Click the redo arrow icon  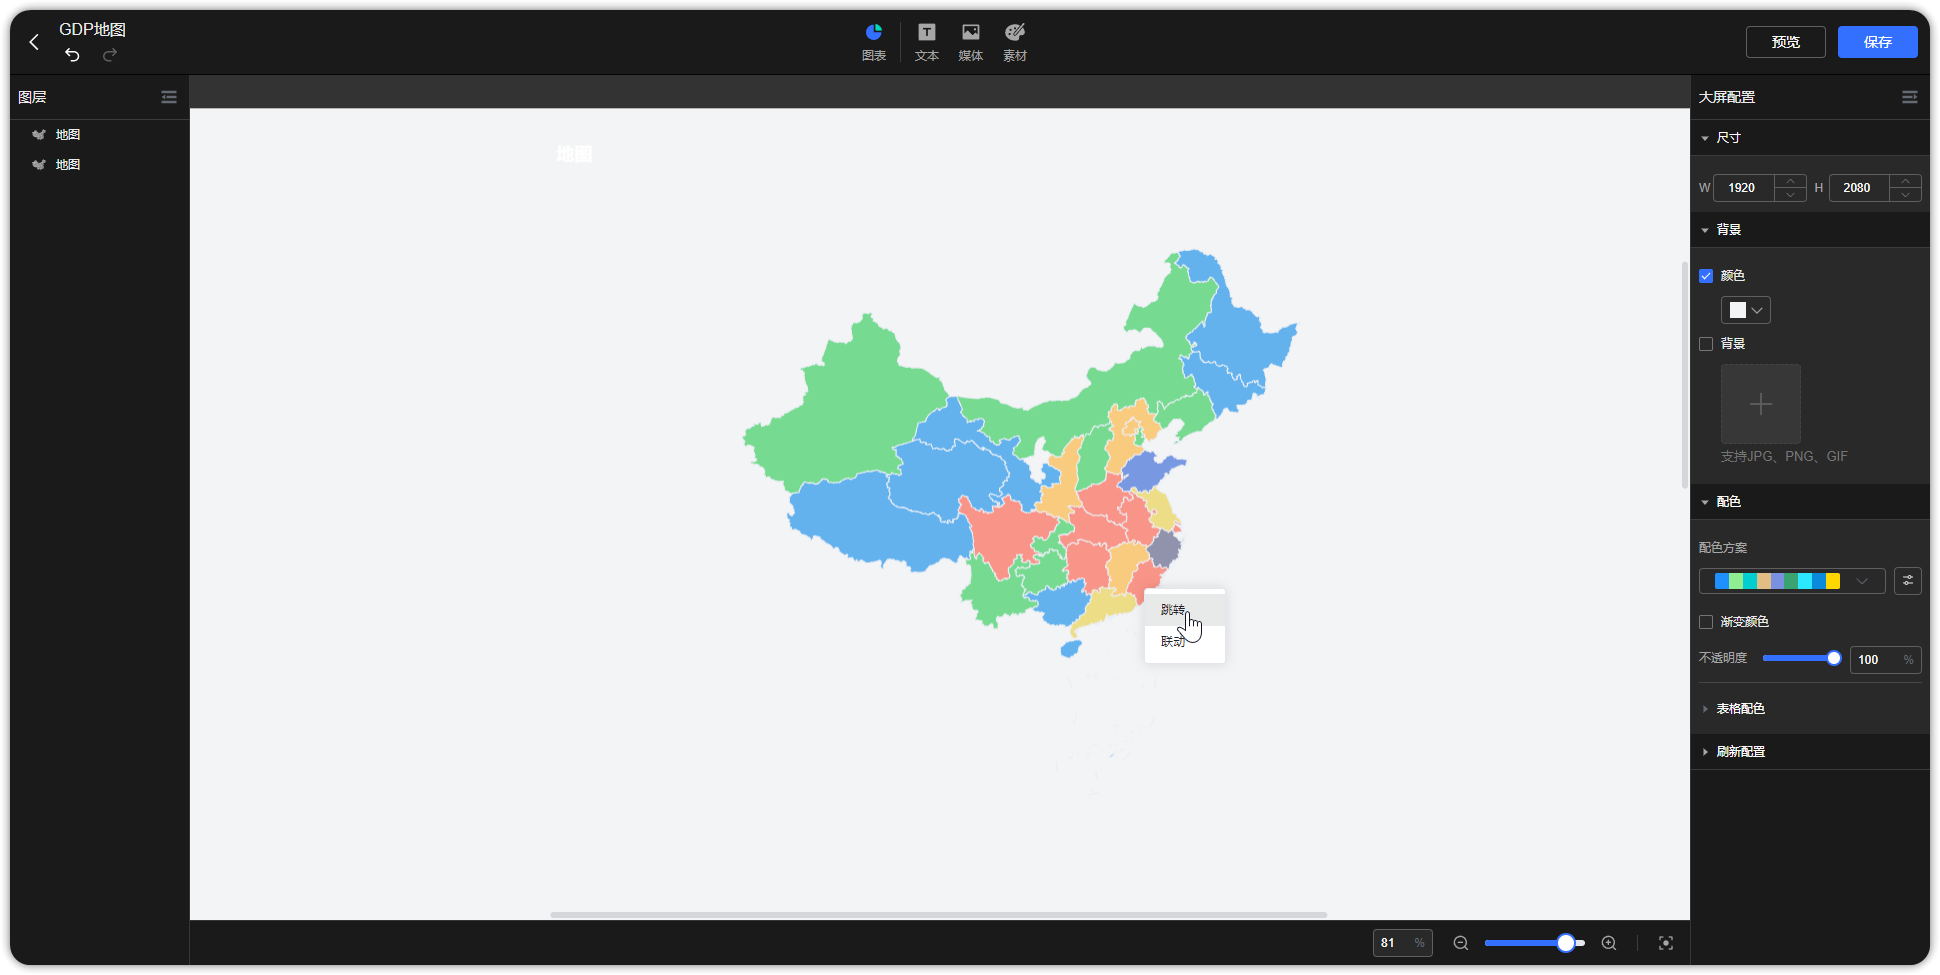109,56
